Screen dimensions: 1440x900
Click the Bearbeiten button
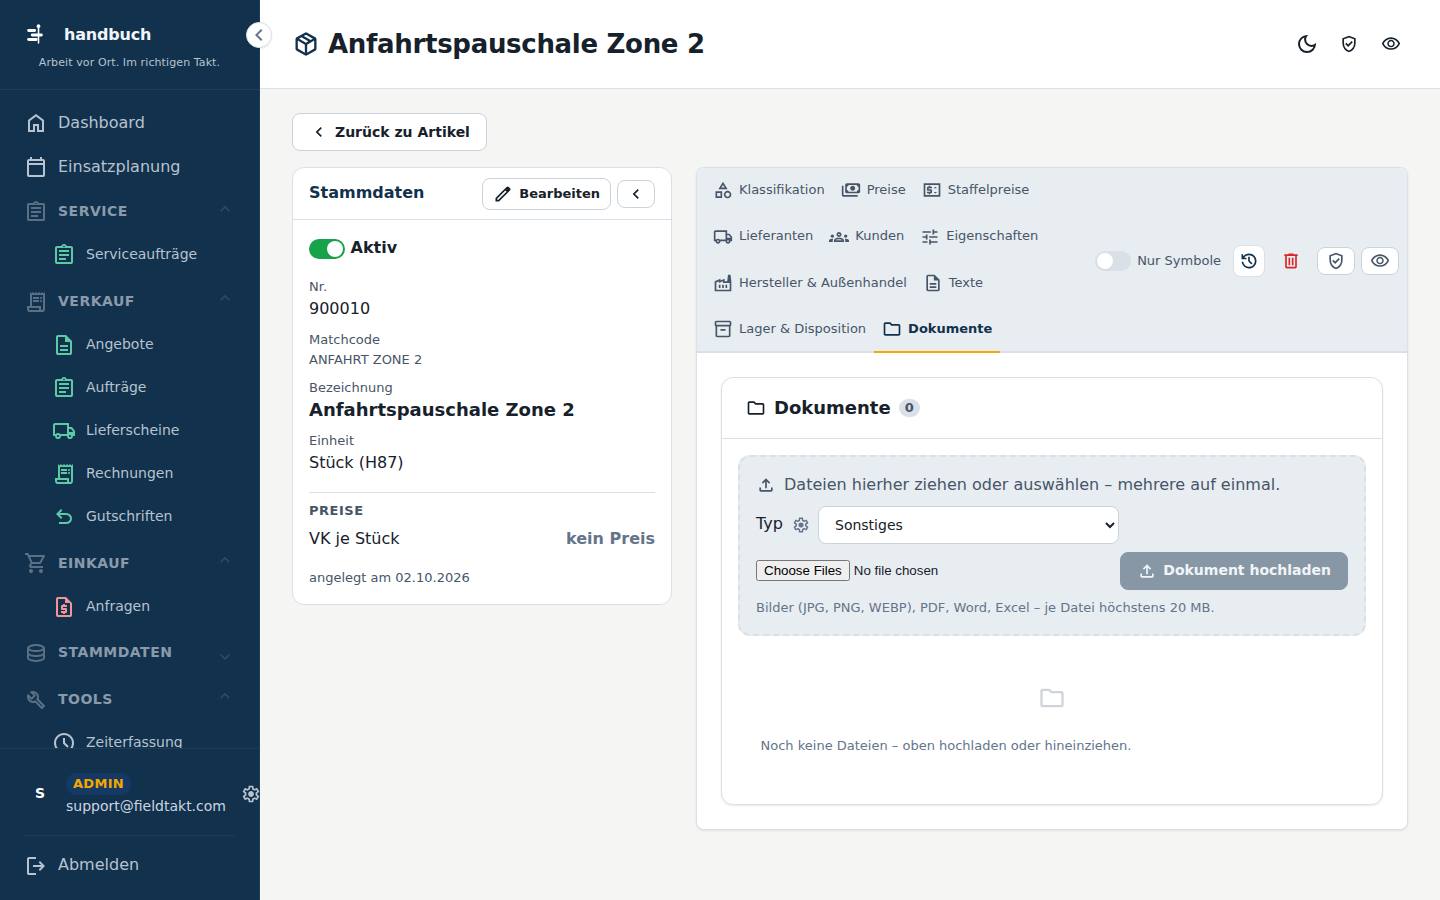(546, 194)
